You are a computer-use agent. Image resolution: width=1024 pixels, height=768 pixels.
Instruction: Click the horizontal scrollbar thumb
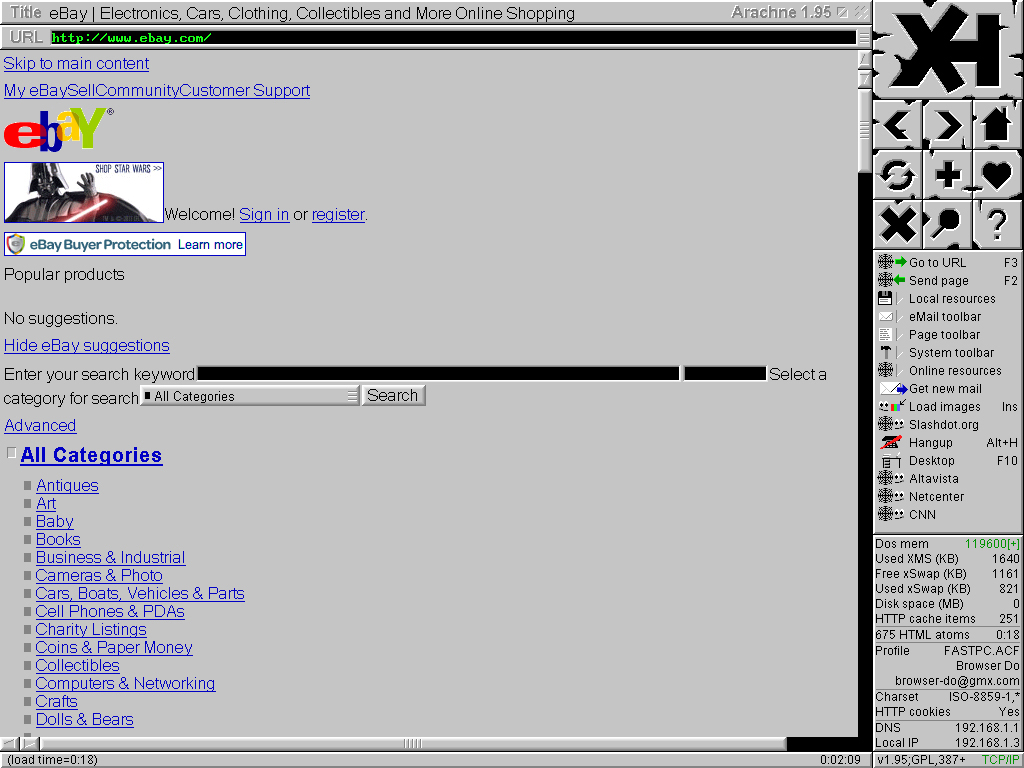click(x=413, y=743)
